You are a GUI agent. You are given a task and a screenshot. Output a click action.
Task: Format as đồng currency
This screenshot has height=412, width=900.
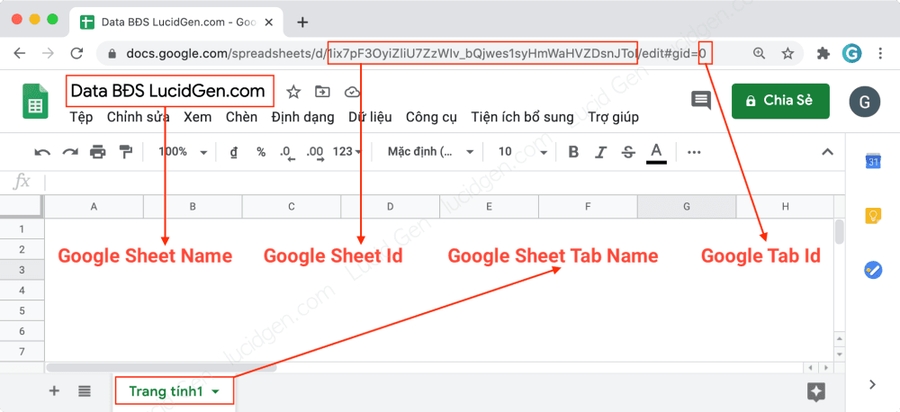[234, 152]
